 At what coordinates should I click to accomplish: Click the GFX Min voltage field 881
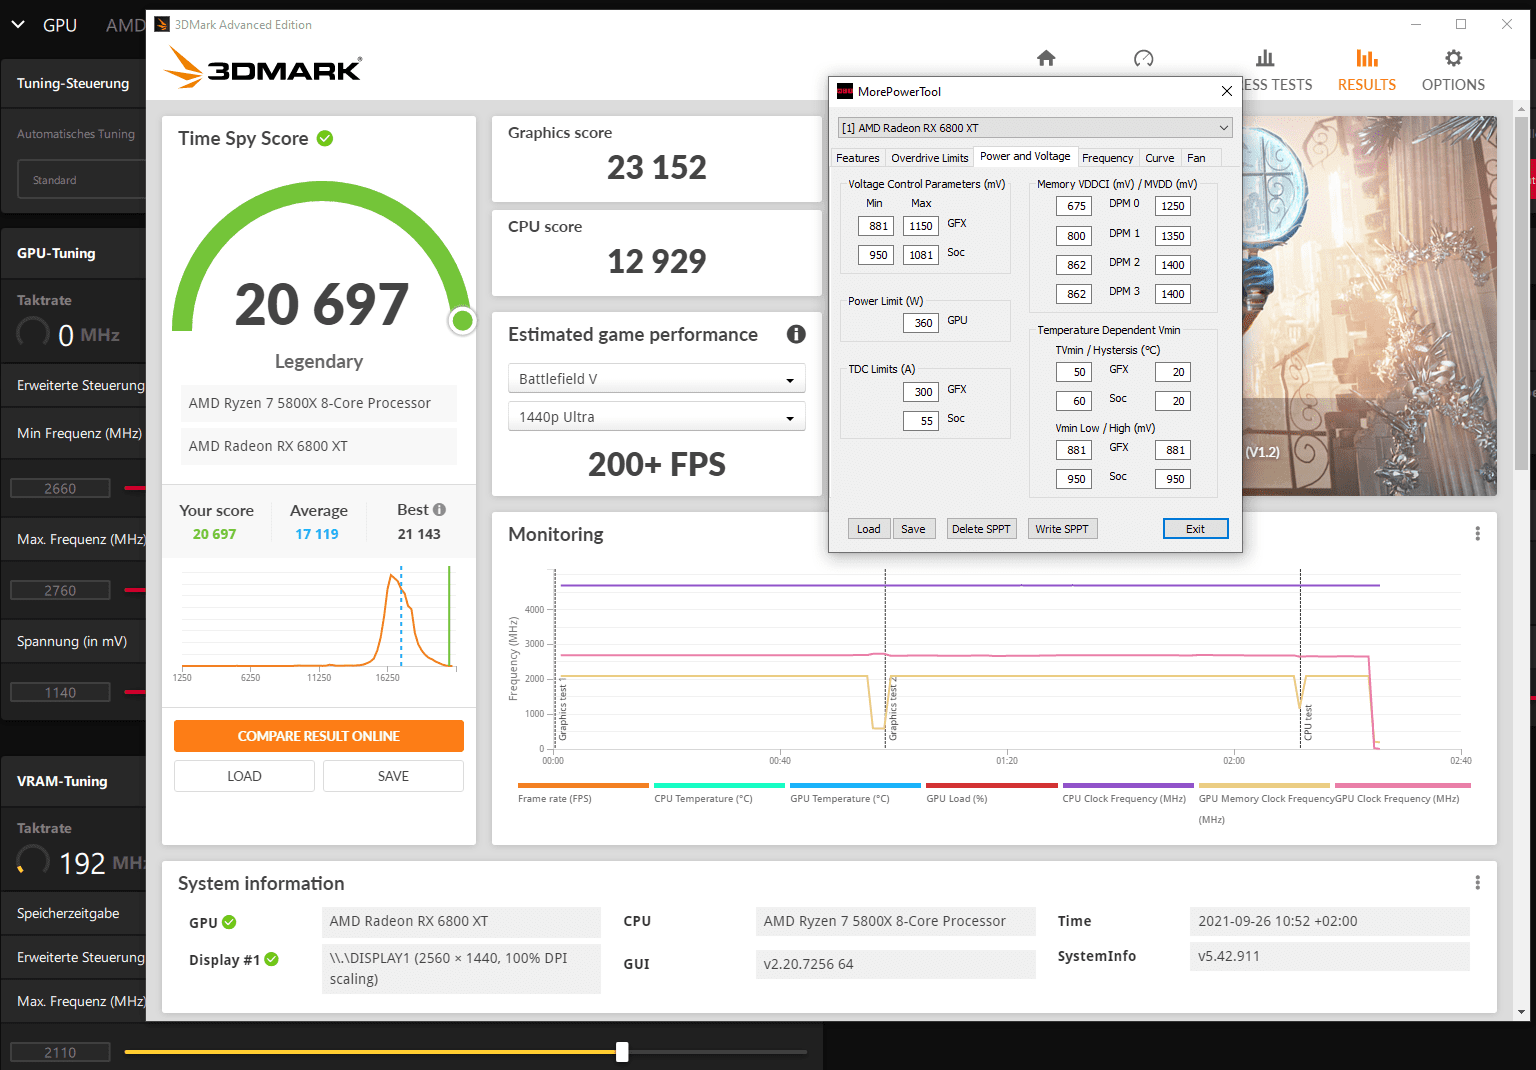point(876,226)
